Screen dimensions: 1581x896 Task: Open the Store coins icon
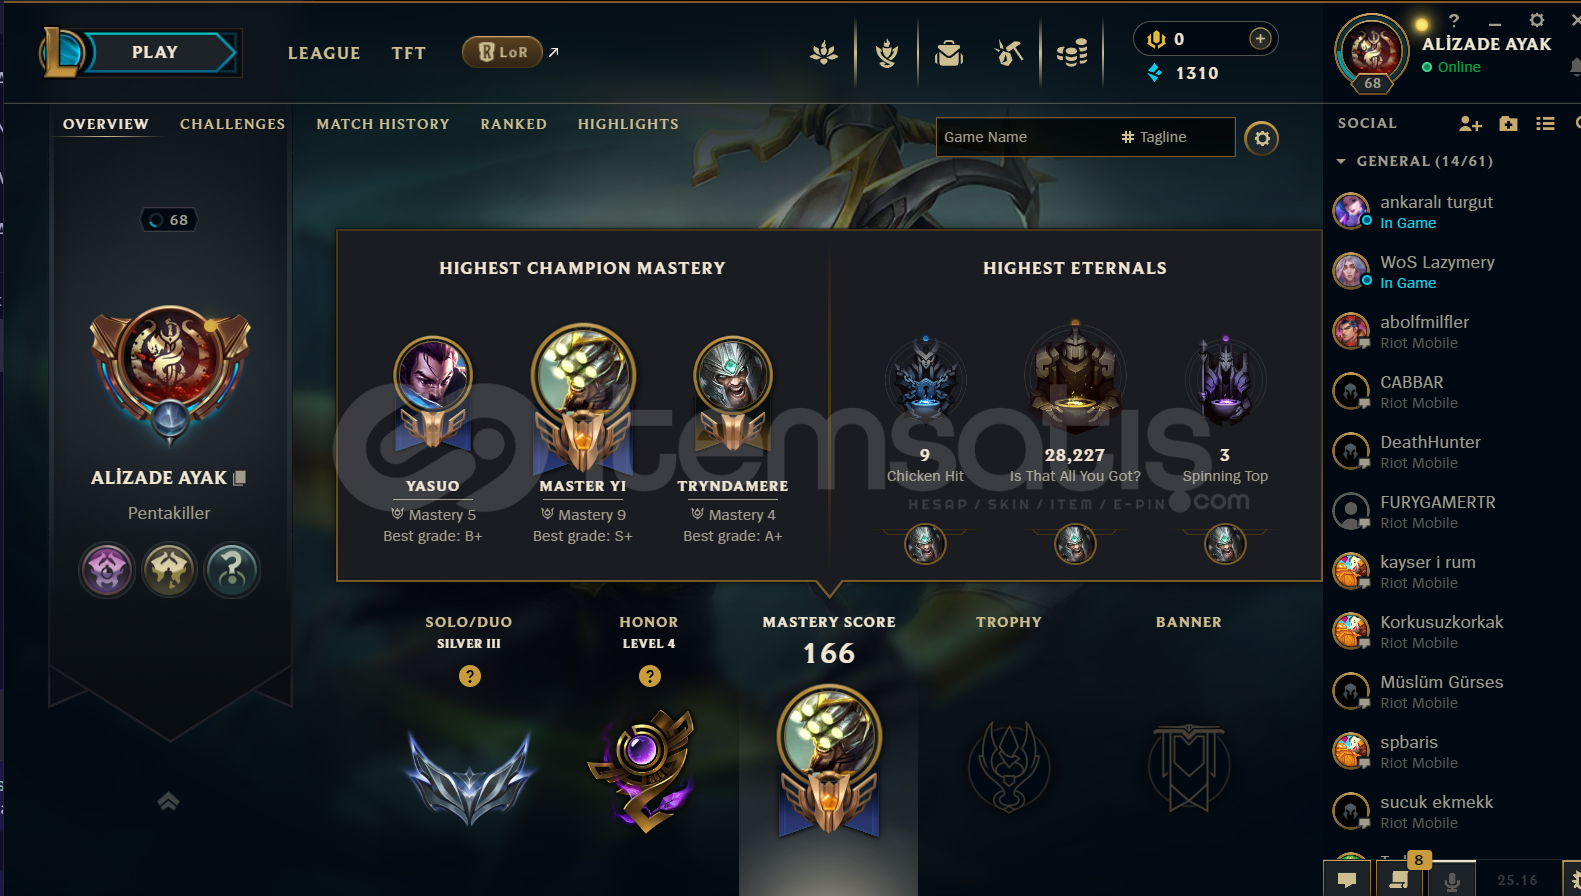pos(1072,53)
